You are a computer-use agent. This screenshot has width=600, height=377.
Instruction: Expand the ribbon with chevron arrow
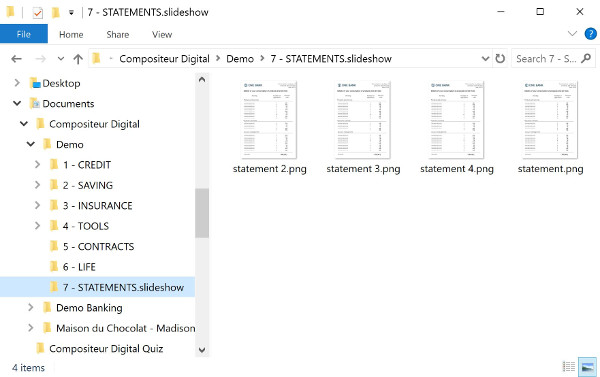point(572,34)
